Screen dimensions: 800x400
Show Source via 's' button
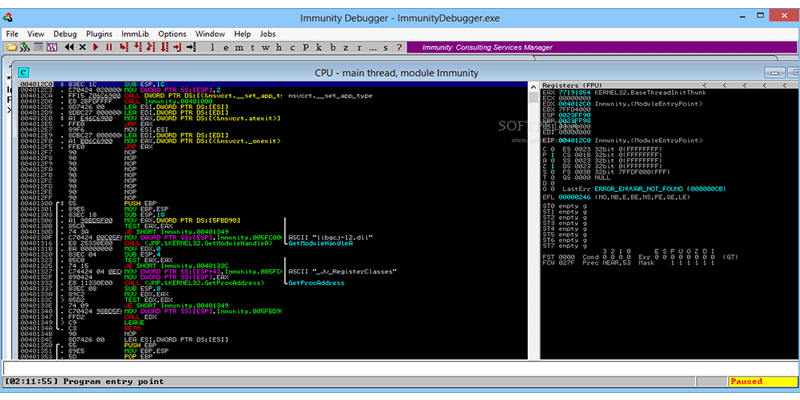tap(386, 48)
